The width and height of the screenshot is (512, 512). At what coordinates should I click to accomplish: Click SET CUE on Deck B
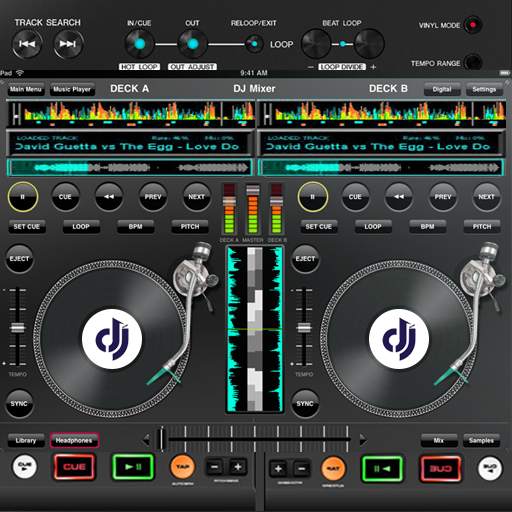(x=319, y=227)
